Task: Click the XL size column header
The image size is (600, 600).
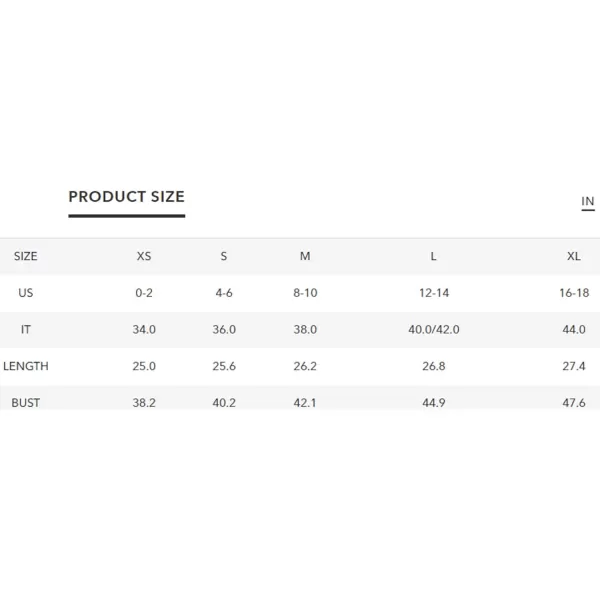Action: click(x=574, y=256)
